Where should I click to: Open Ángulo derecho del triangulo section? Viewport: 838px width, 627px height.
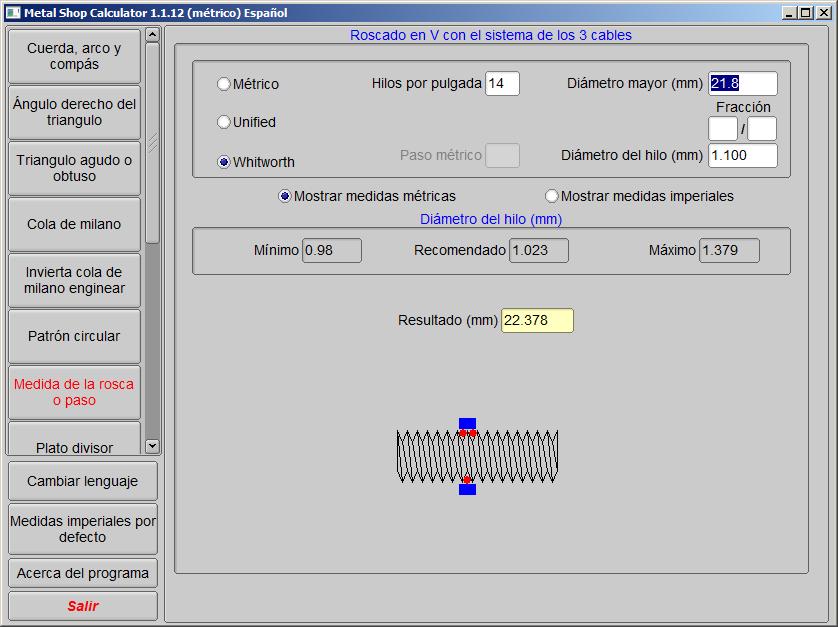pos(75,112)
